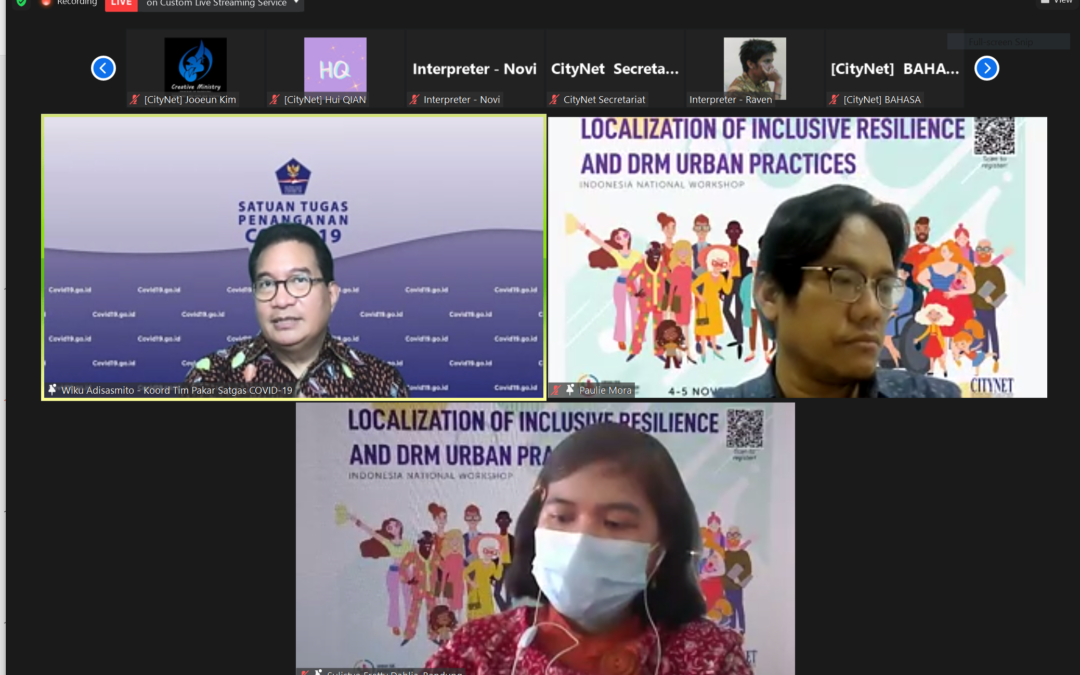This screenshot has width=1080, height=675.
Task: Toggle the pin icon on Wiku Adisasmito's video
Action: (52, 390)
